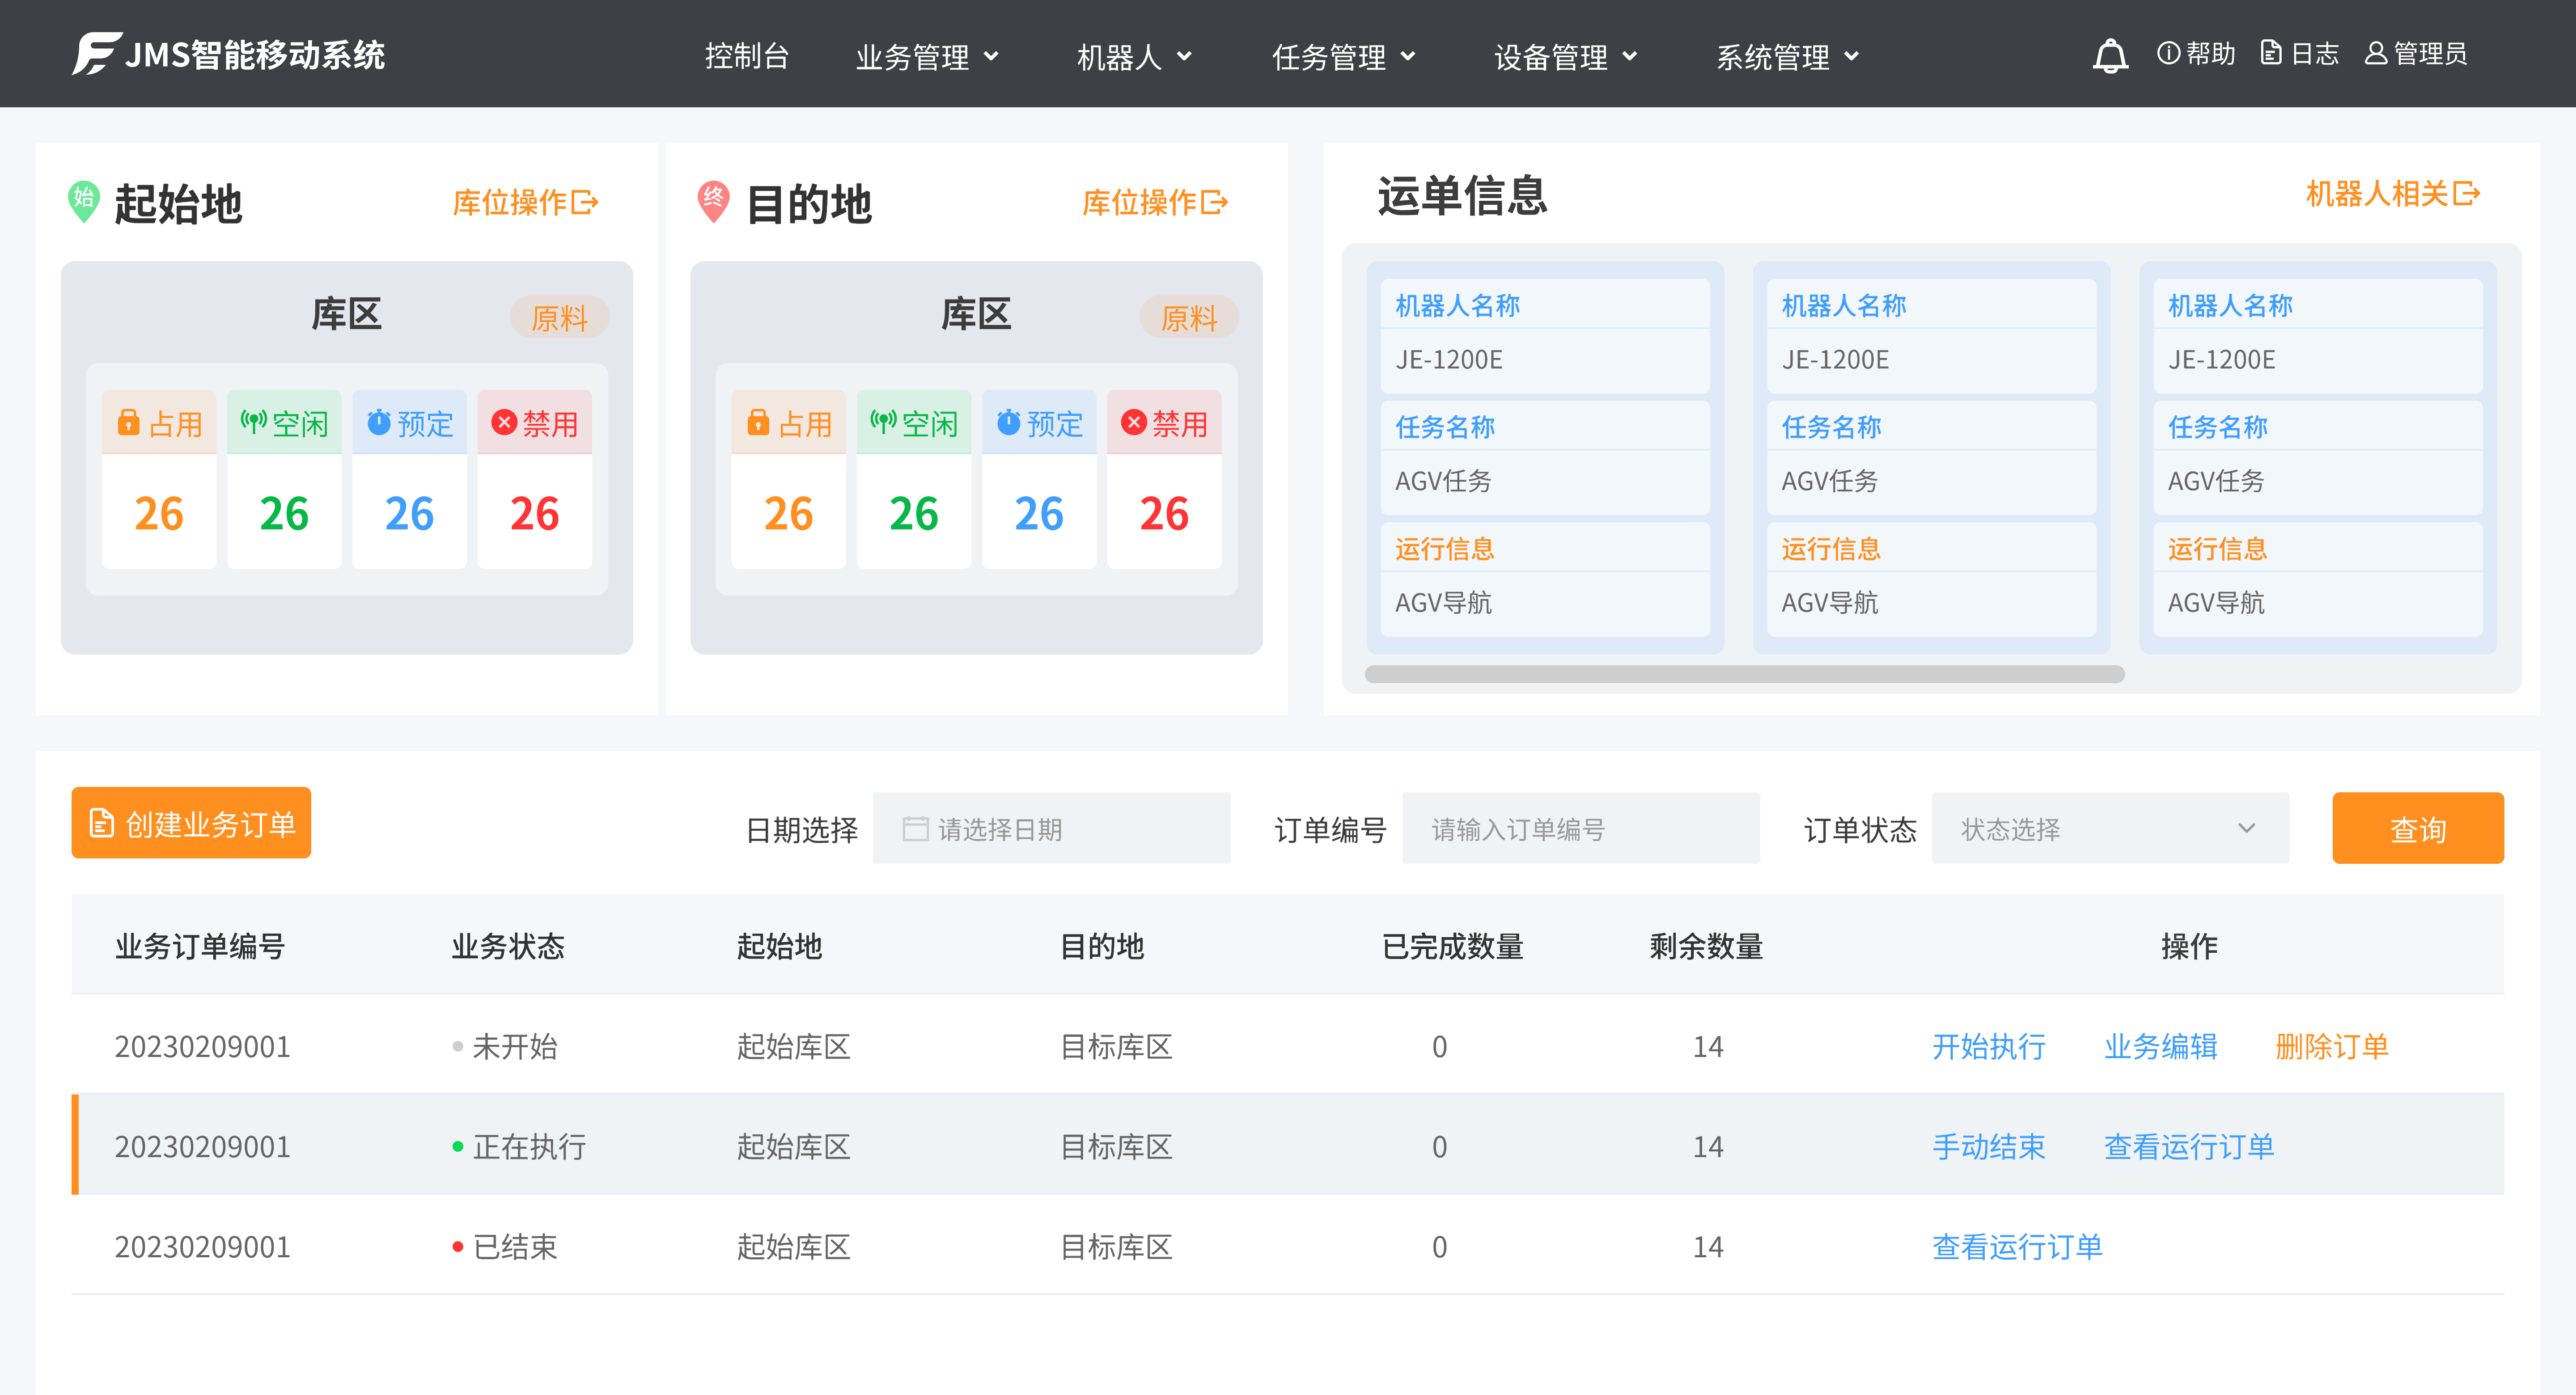Image resolution: width=2576 pixels, height=1395 pixels.
Task: Click the lock icon in 起始地 占用
Action: coord(128,422)
